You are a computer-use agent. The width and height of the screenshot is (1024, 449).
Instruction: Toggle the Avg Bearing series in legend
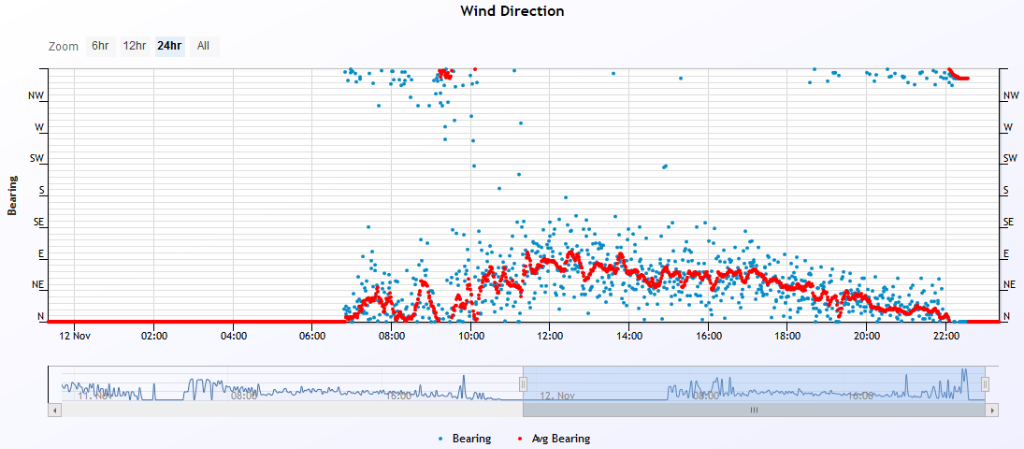coord(553,439)
